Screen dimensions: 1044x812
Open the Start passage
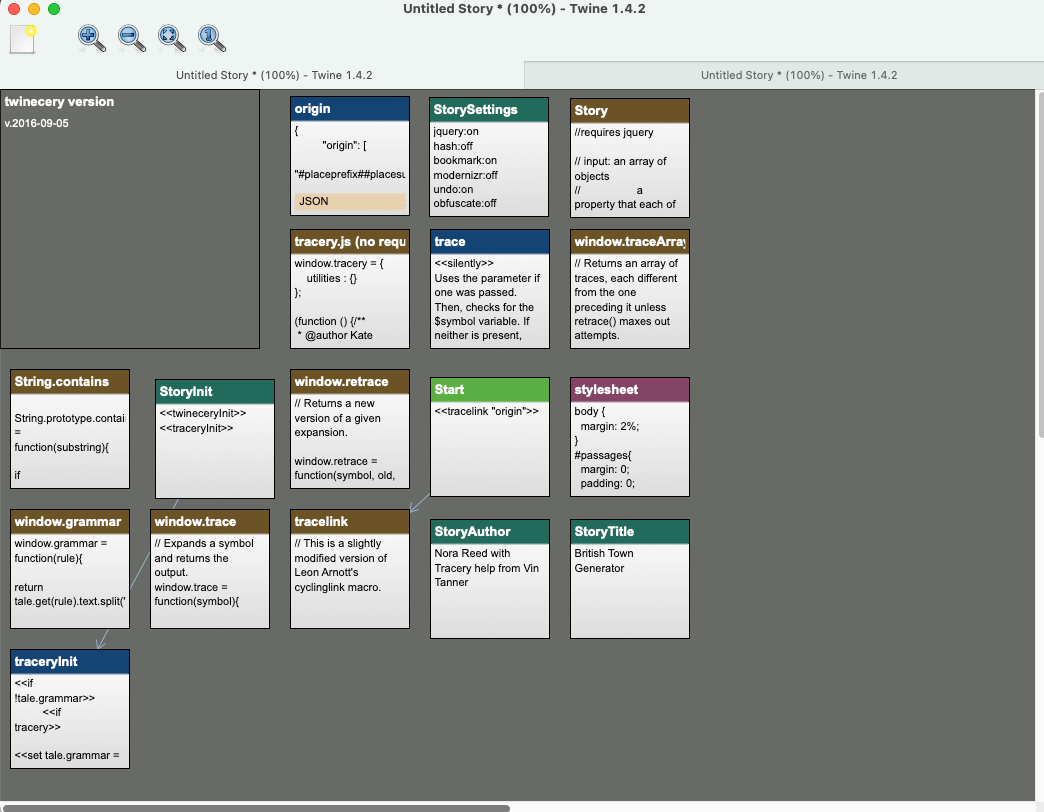point(489,435)
